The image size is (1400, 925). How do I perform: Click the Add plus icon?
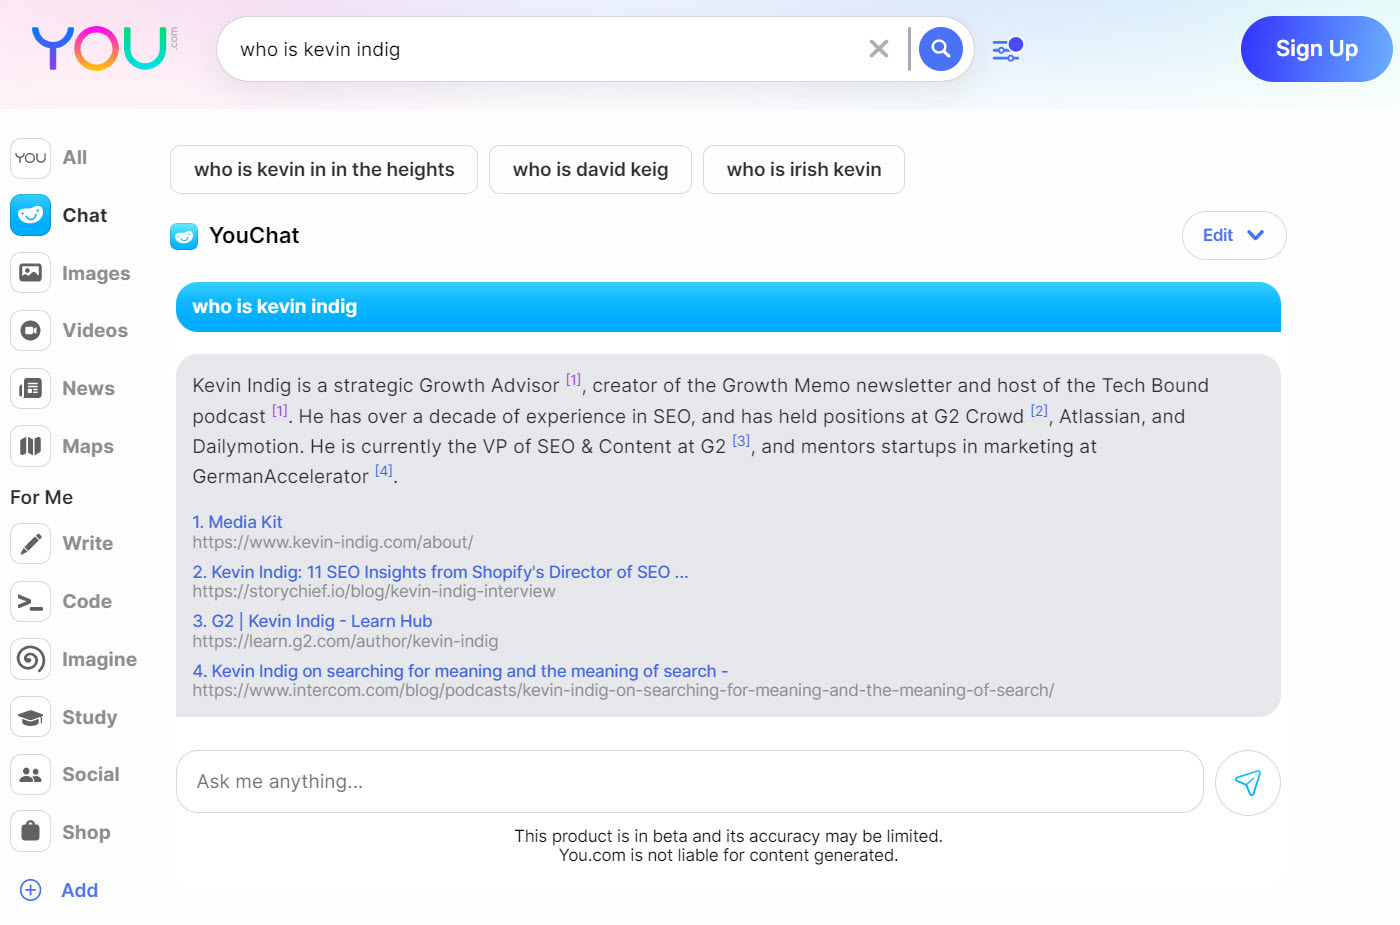31,890
